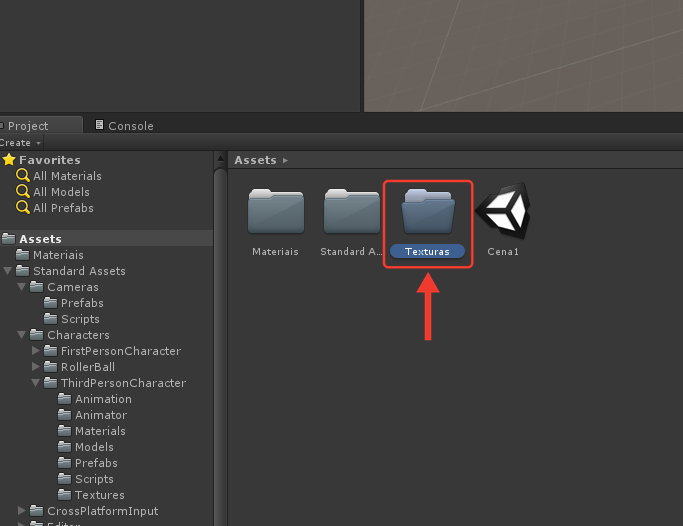Click the Console tab icon
Image resolution: width=683 pixels, height=526 pixels.
[x=99, y=125]
